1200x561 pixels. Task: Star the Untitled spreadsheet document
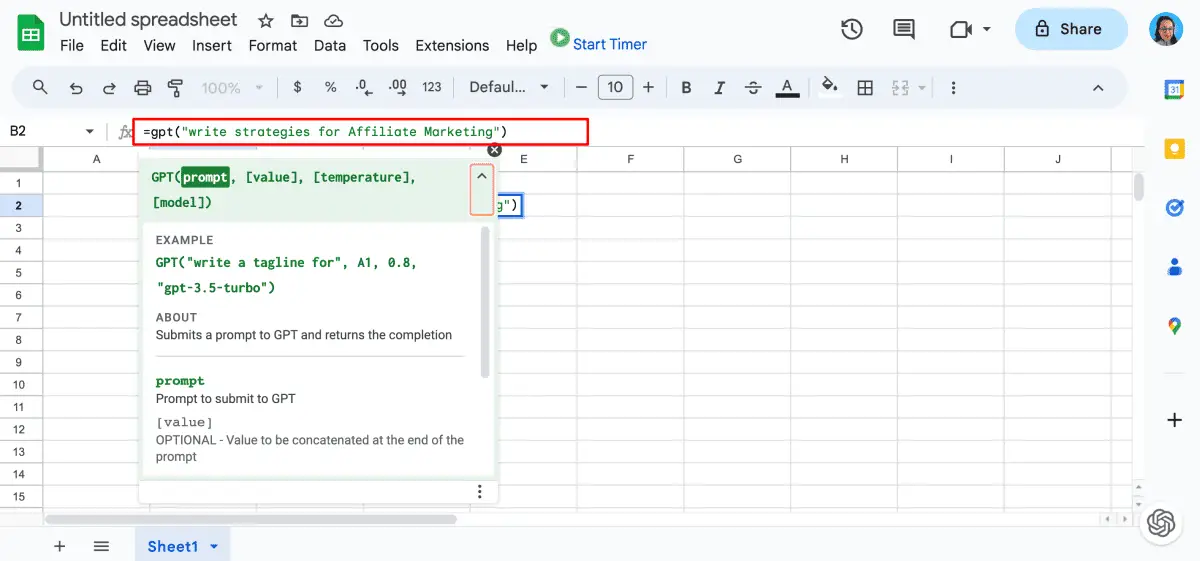coord(266,20)
